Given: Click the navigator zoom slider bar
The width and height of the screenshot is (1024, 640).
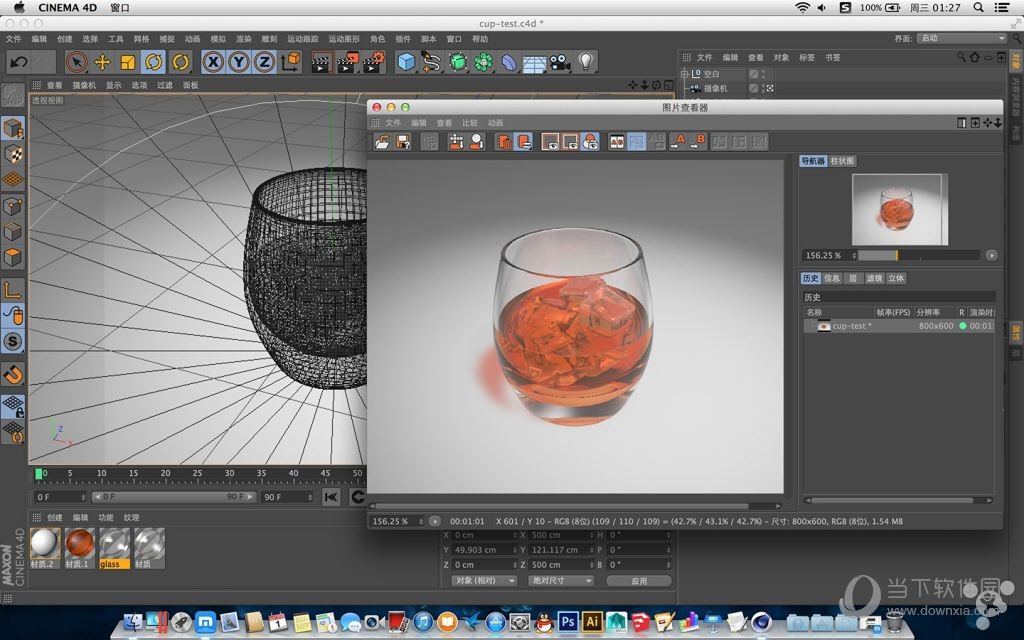Looking at the screenshot, I should pos(919,255).
